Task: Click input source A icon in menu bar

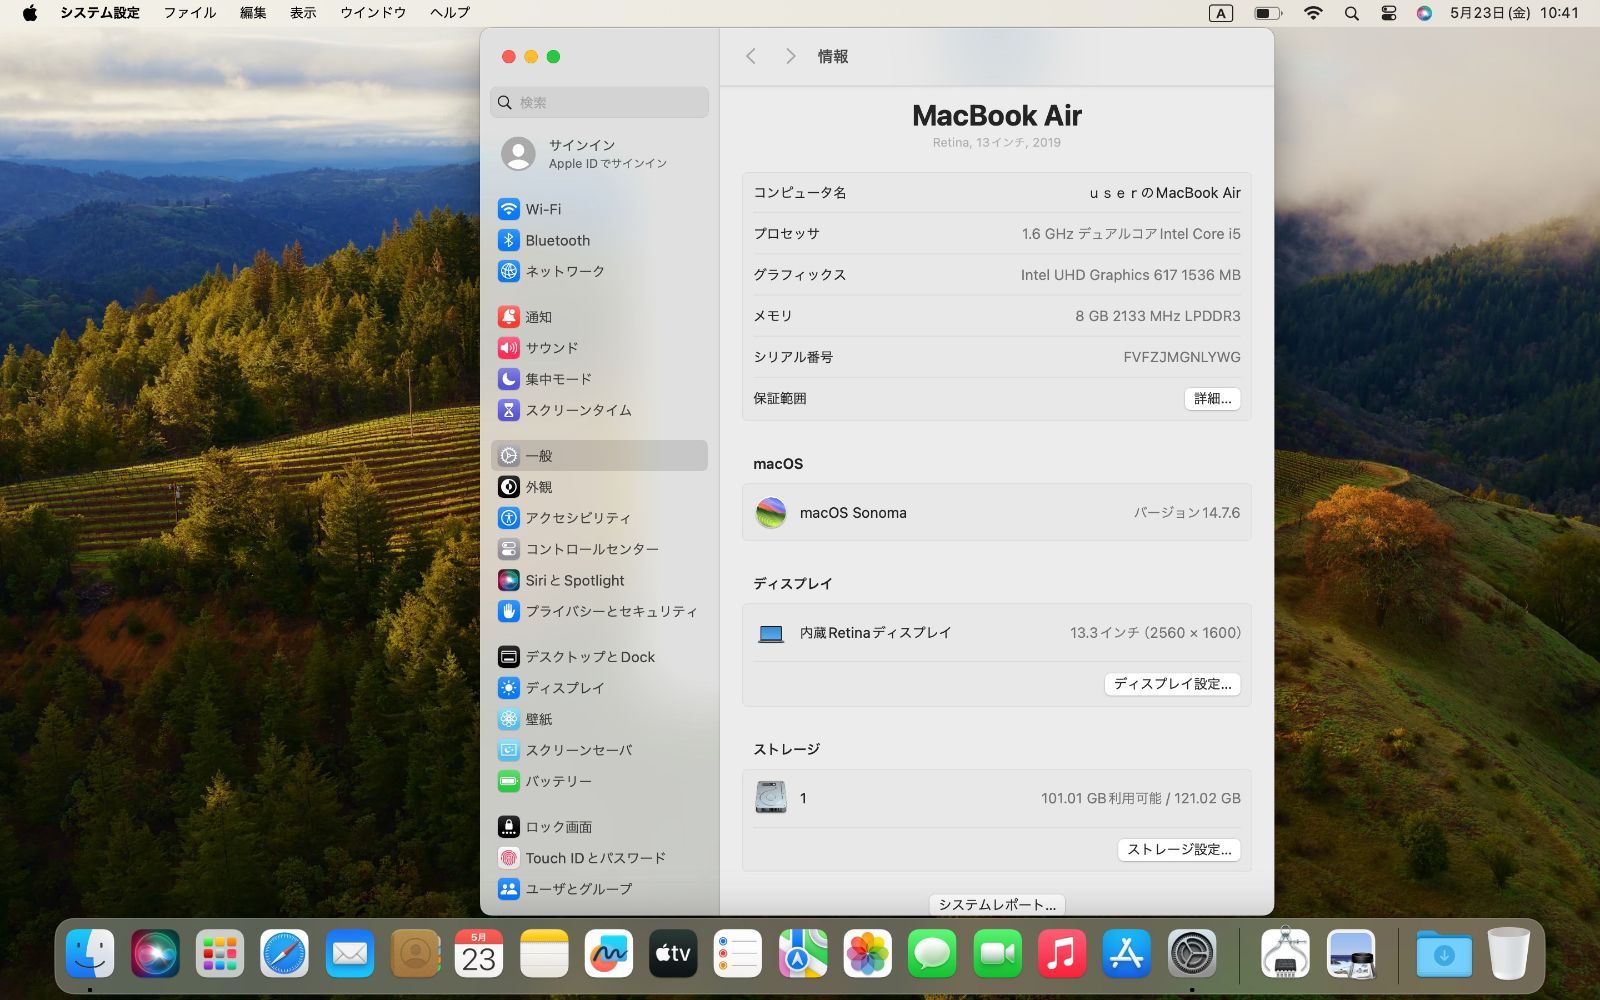Action: [x=1221, y=13]
